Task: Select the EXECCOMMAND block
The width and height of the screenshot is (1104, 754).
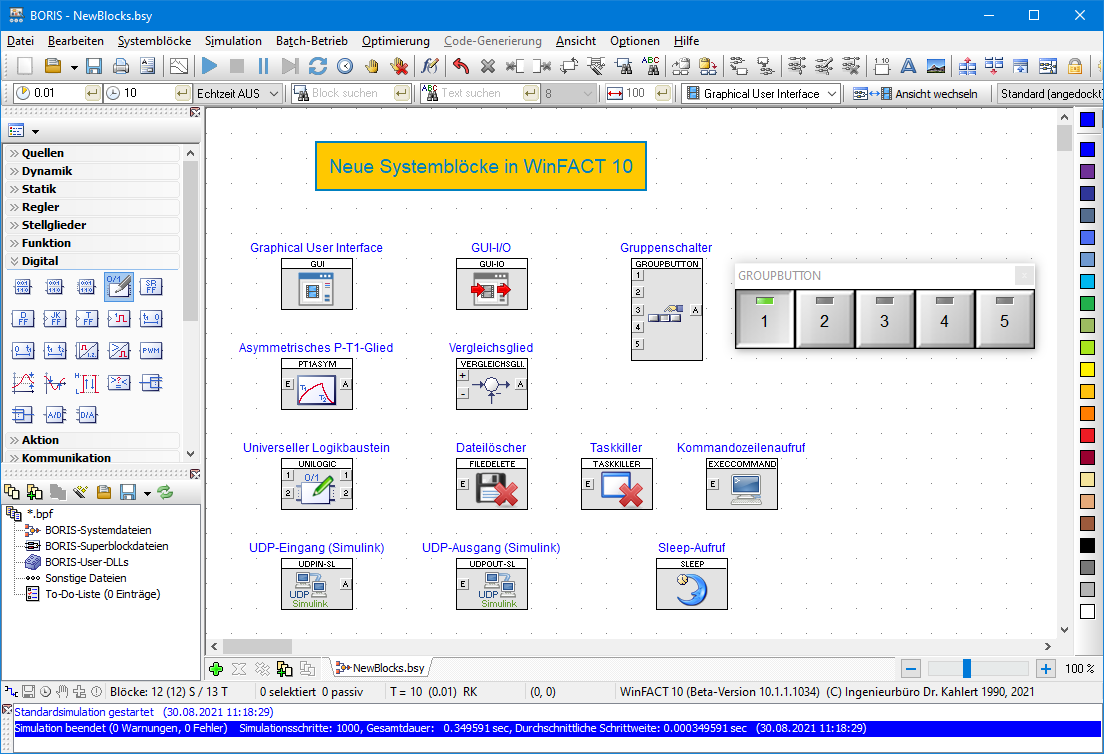Action: click(741, 484)
